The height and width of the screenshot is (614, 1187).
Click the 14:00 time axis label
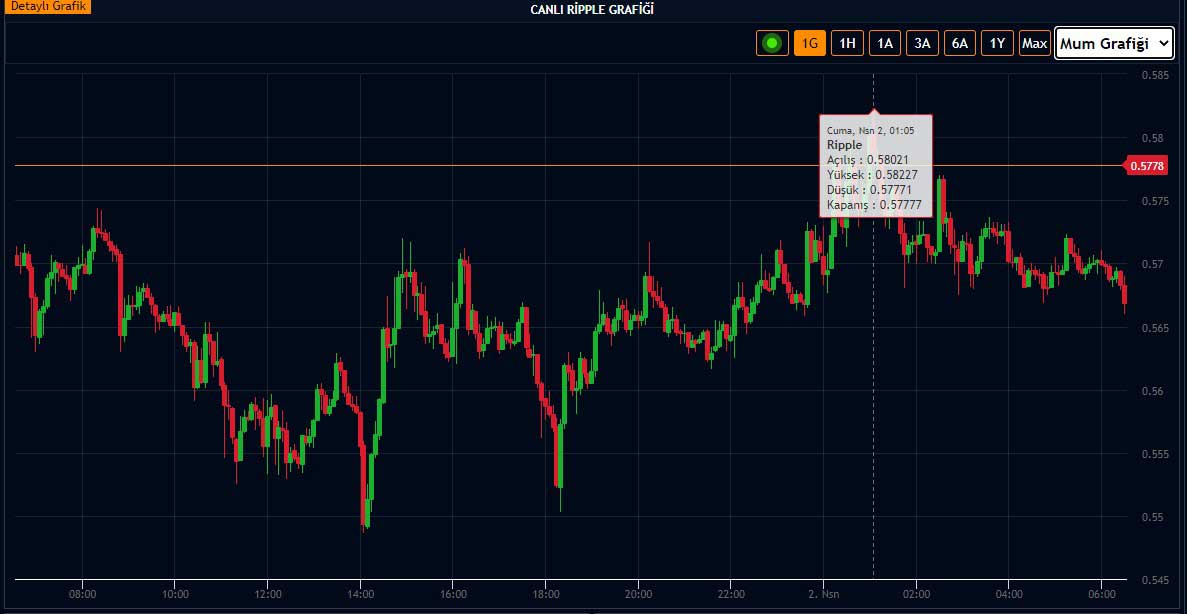click(360, 594)
